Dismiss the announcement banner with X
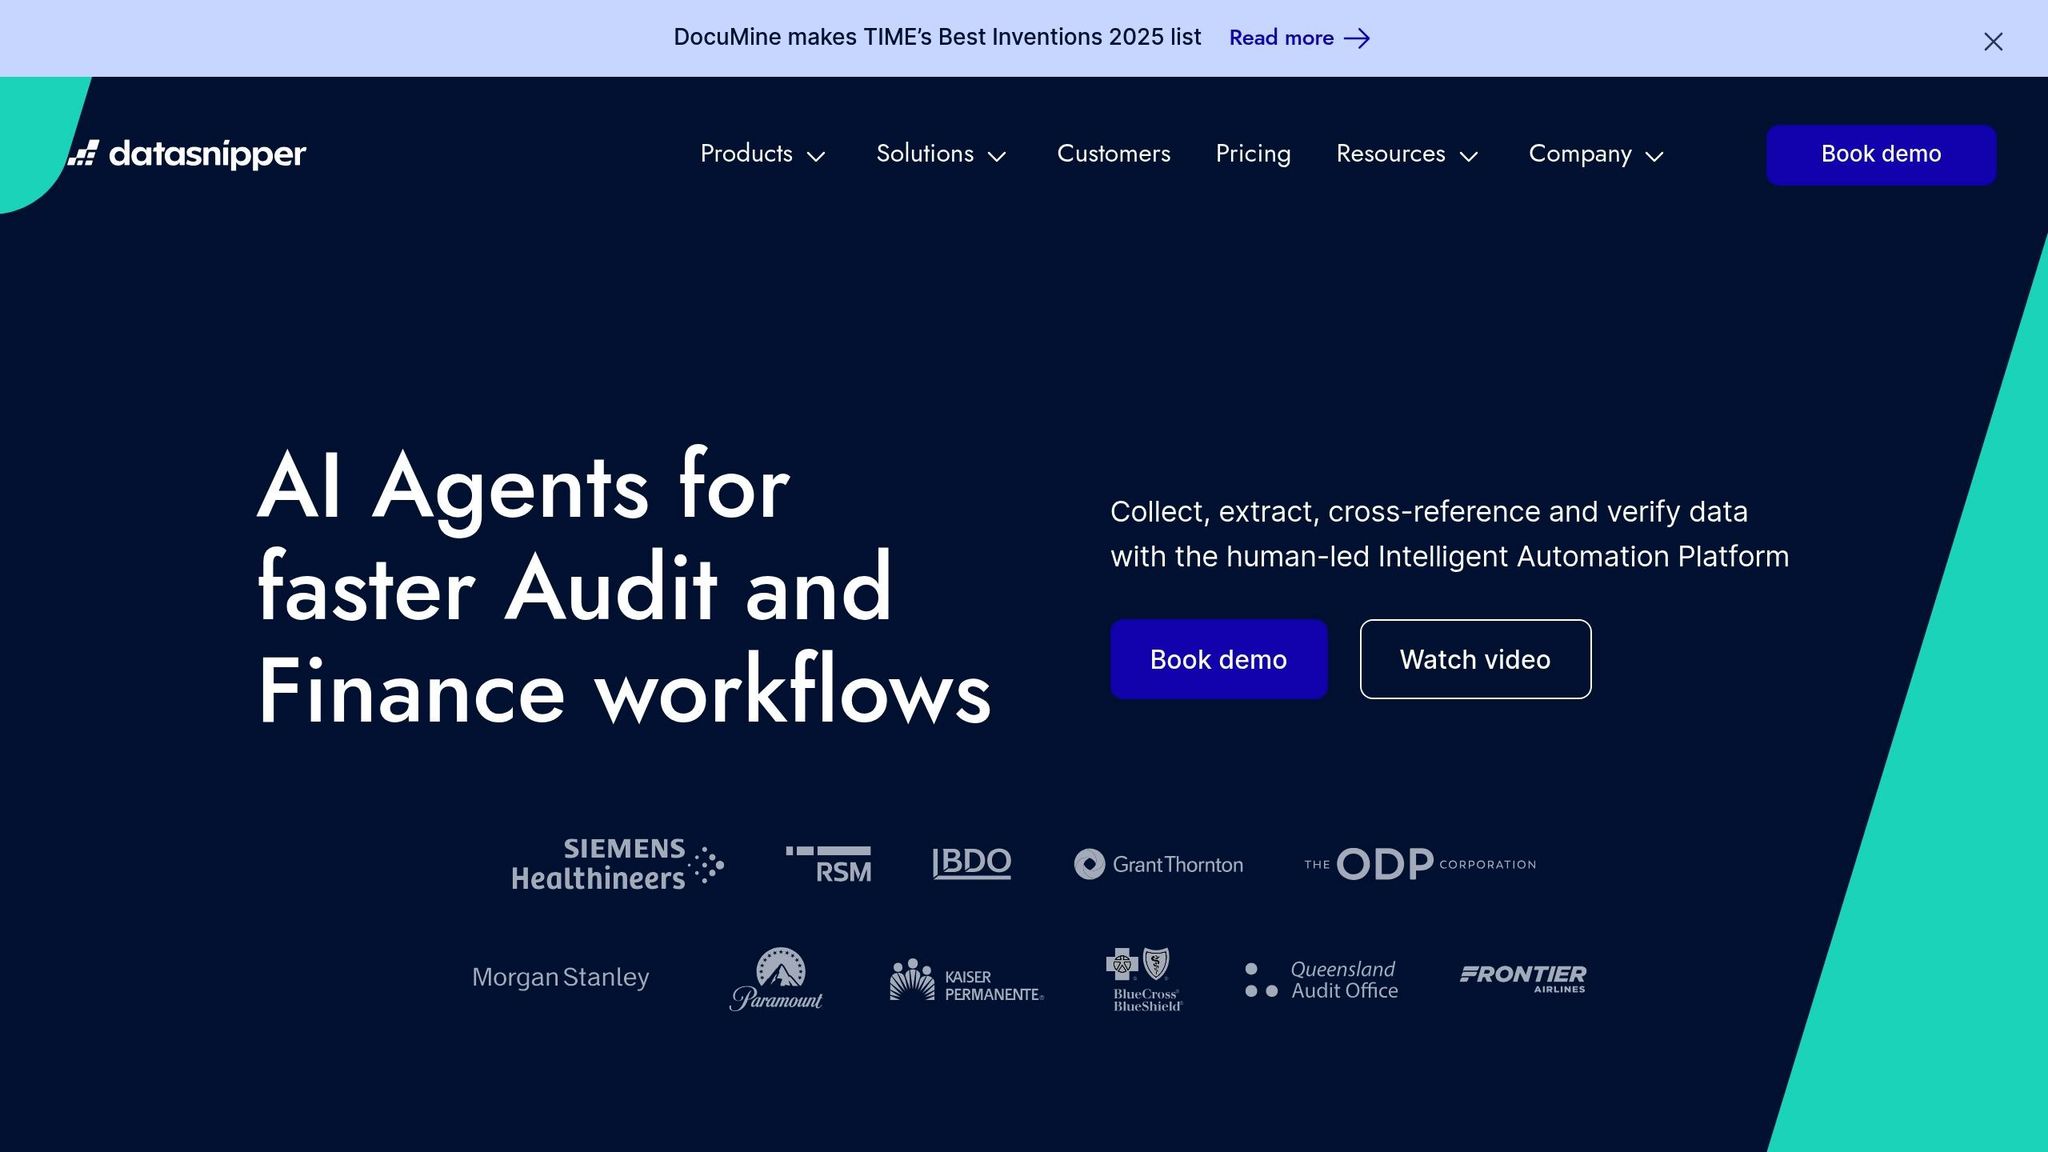The width and height of the screenshot is (2048, 1152). (1993, 41)
